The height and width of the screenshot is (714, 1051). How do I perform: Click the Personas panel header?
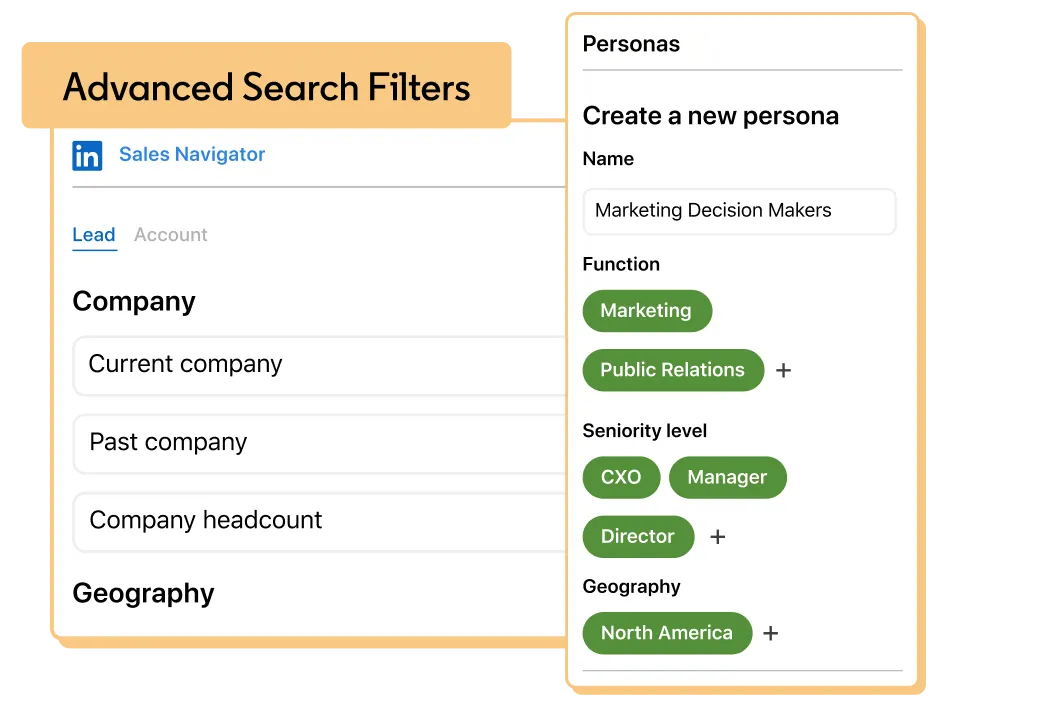tap(631, 44)
